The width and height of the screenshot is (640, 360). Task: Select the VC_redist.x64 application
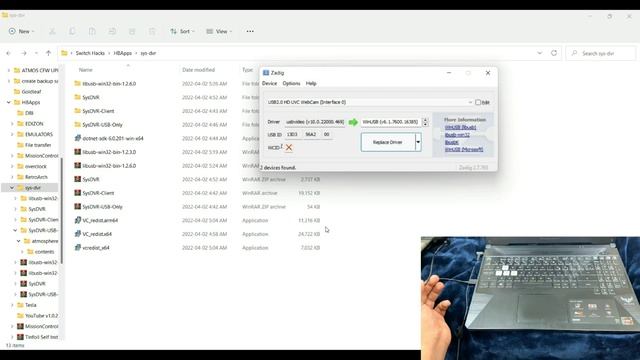click(97, 234)
